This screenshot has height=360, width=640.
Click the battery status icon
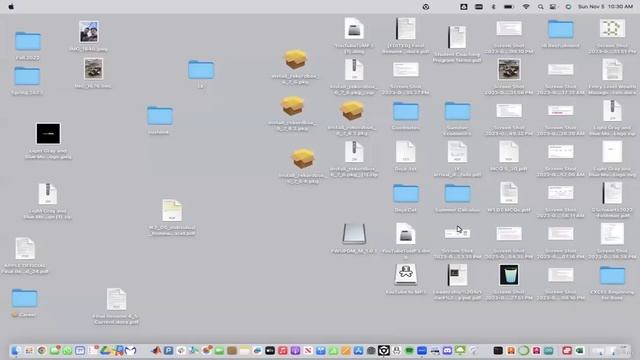click(509, 7)
